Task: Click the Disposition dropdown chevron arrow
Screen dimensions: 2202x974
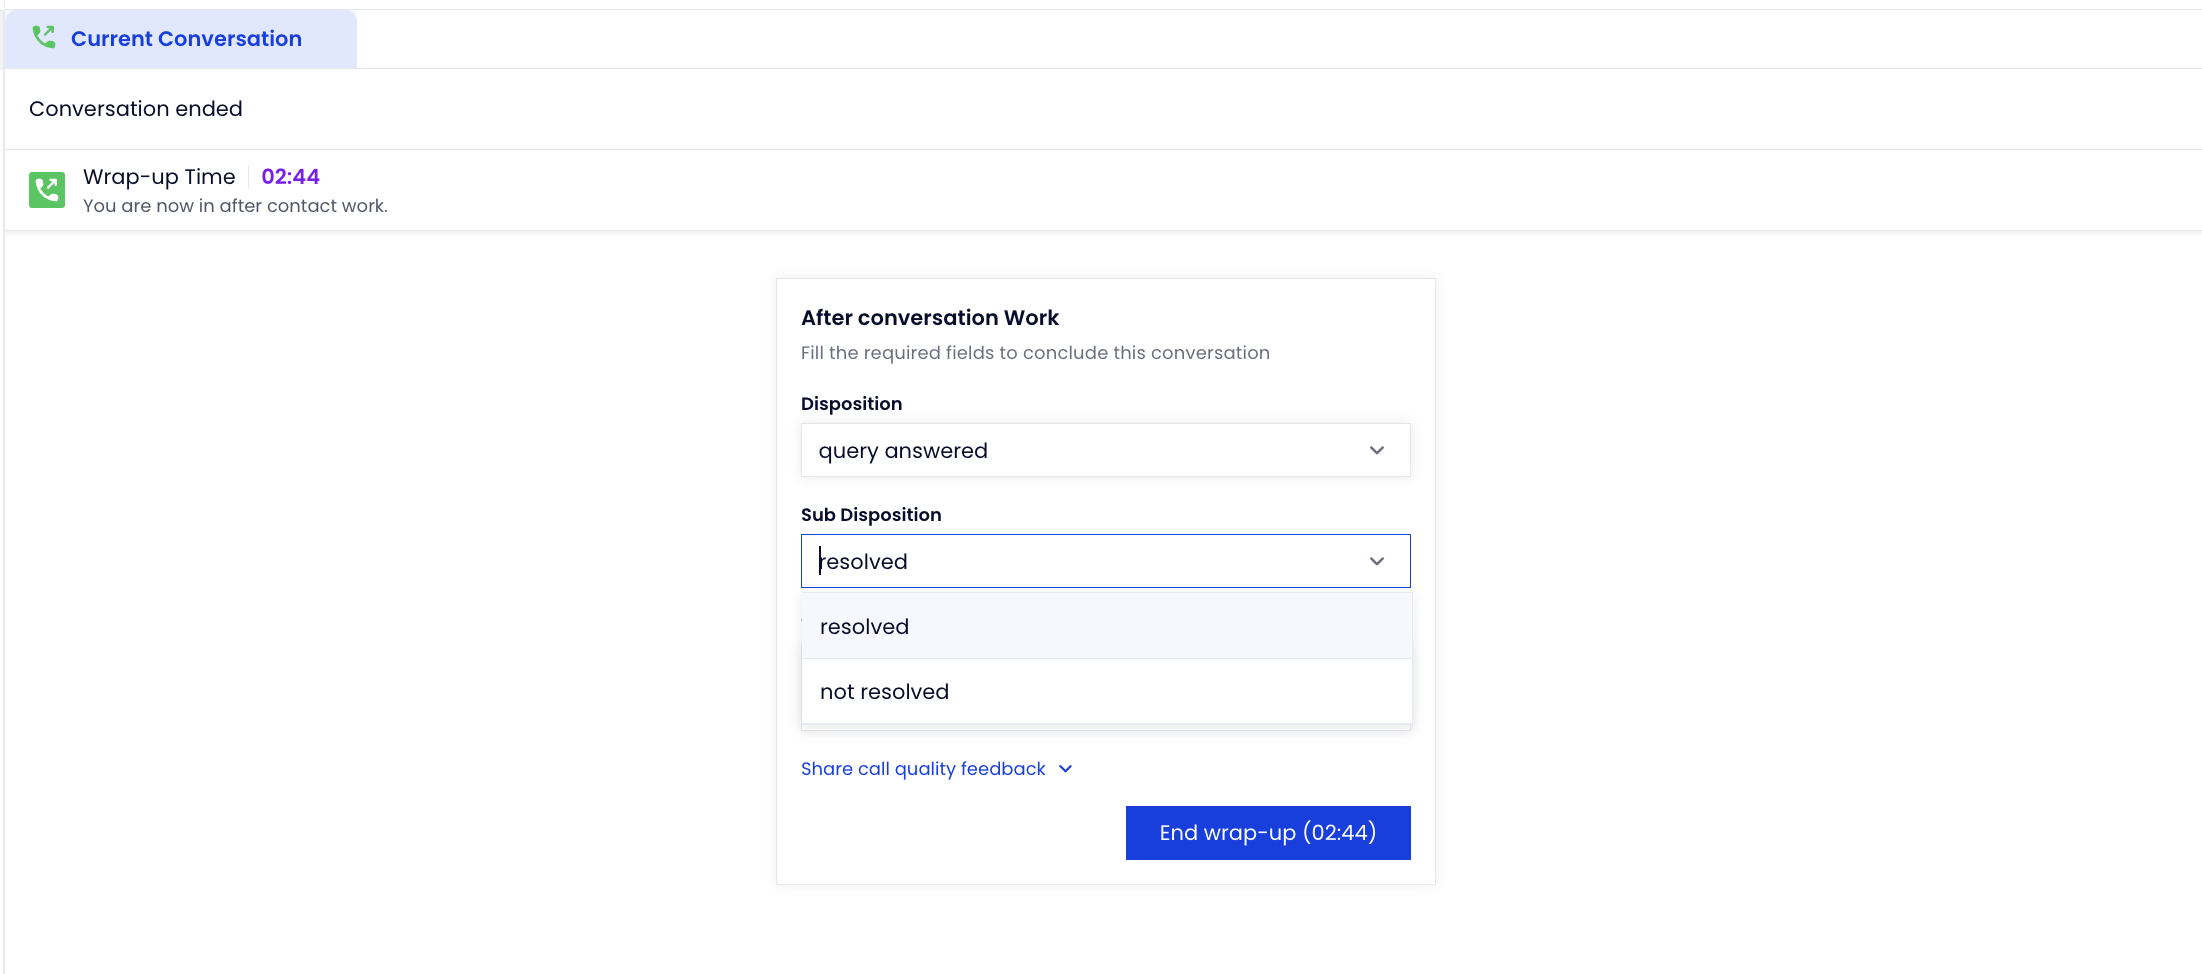Action: (x=1377, y=450)
